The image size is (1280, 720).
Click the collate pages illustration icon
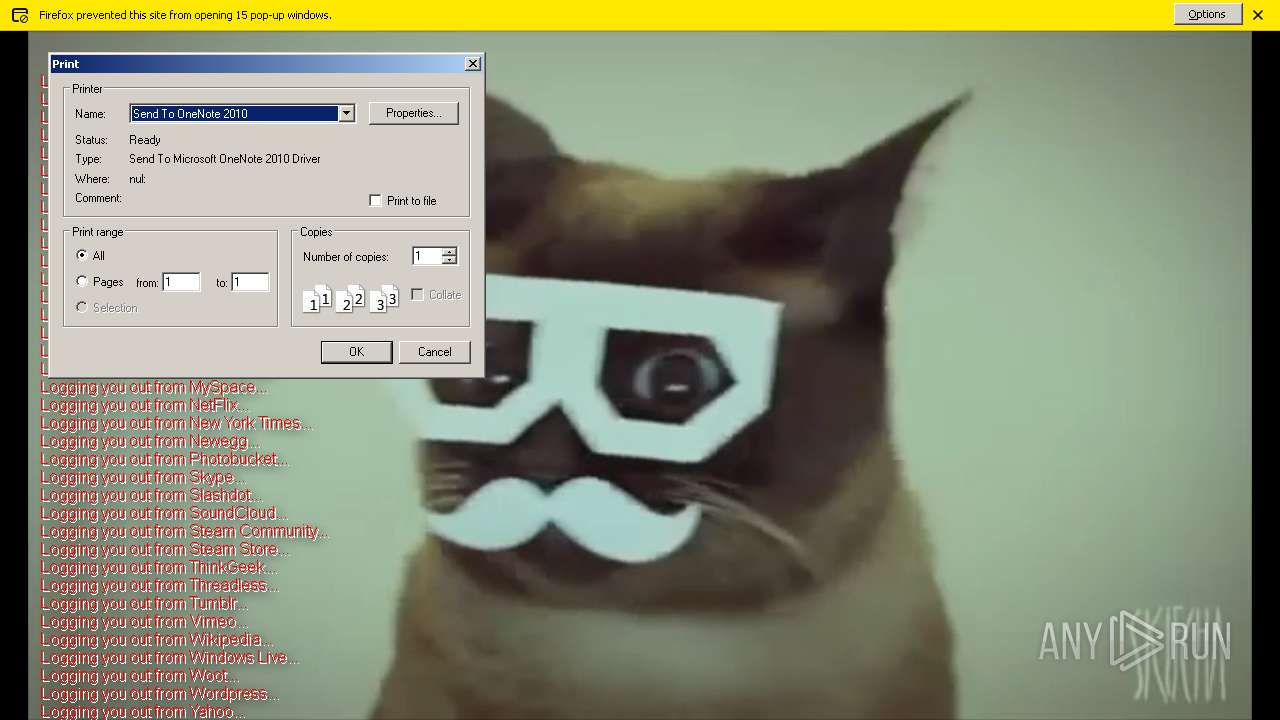point(350,298)
